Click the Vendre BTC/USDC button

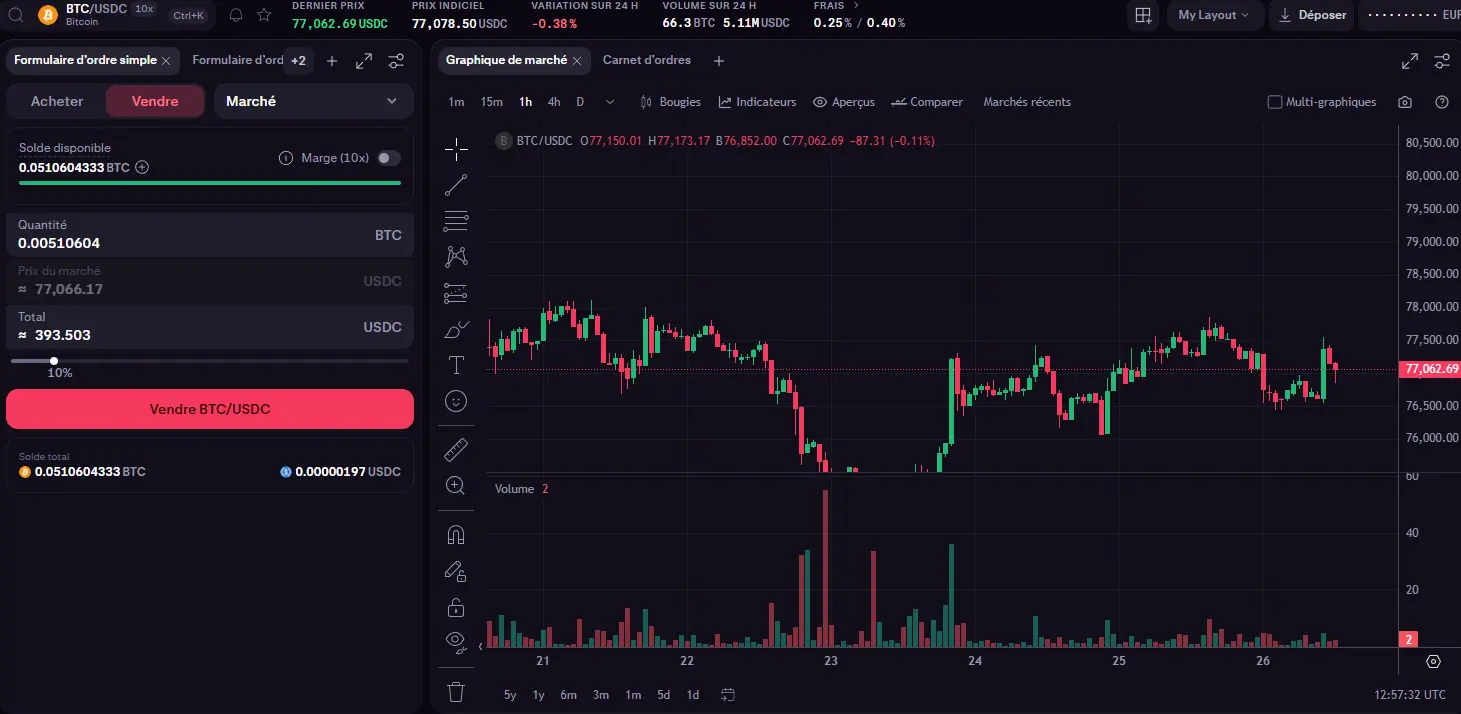(210, 409)
